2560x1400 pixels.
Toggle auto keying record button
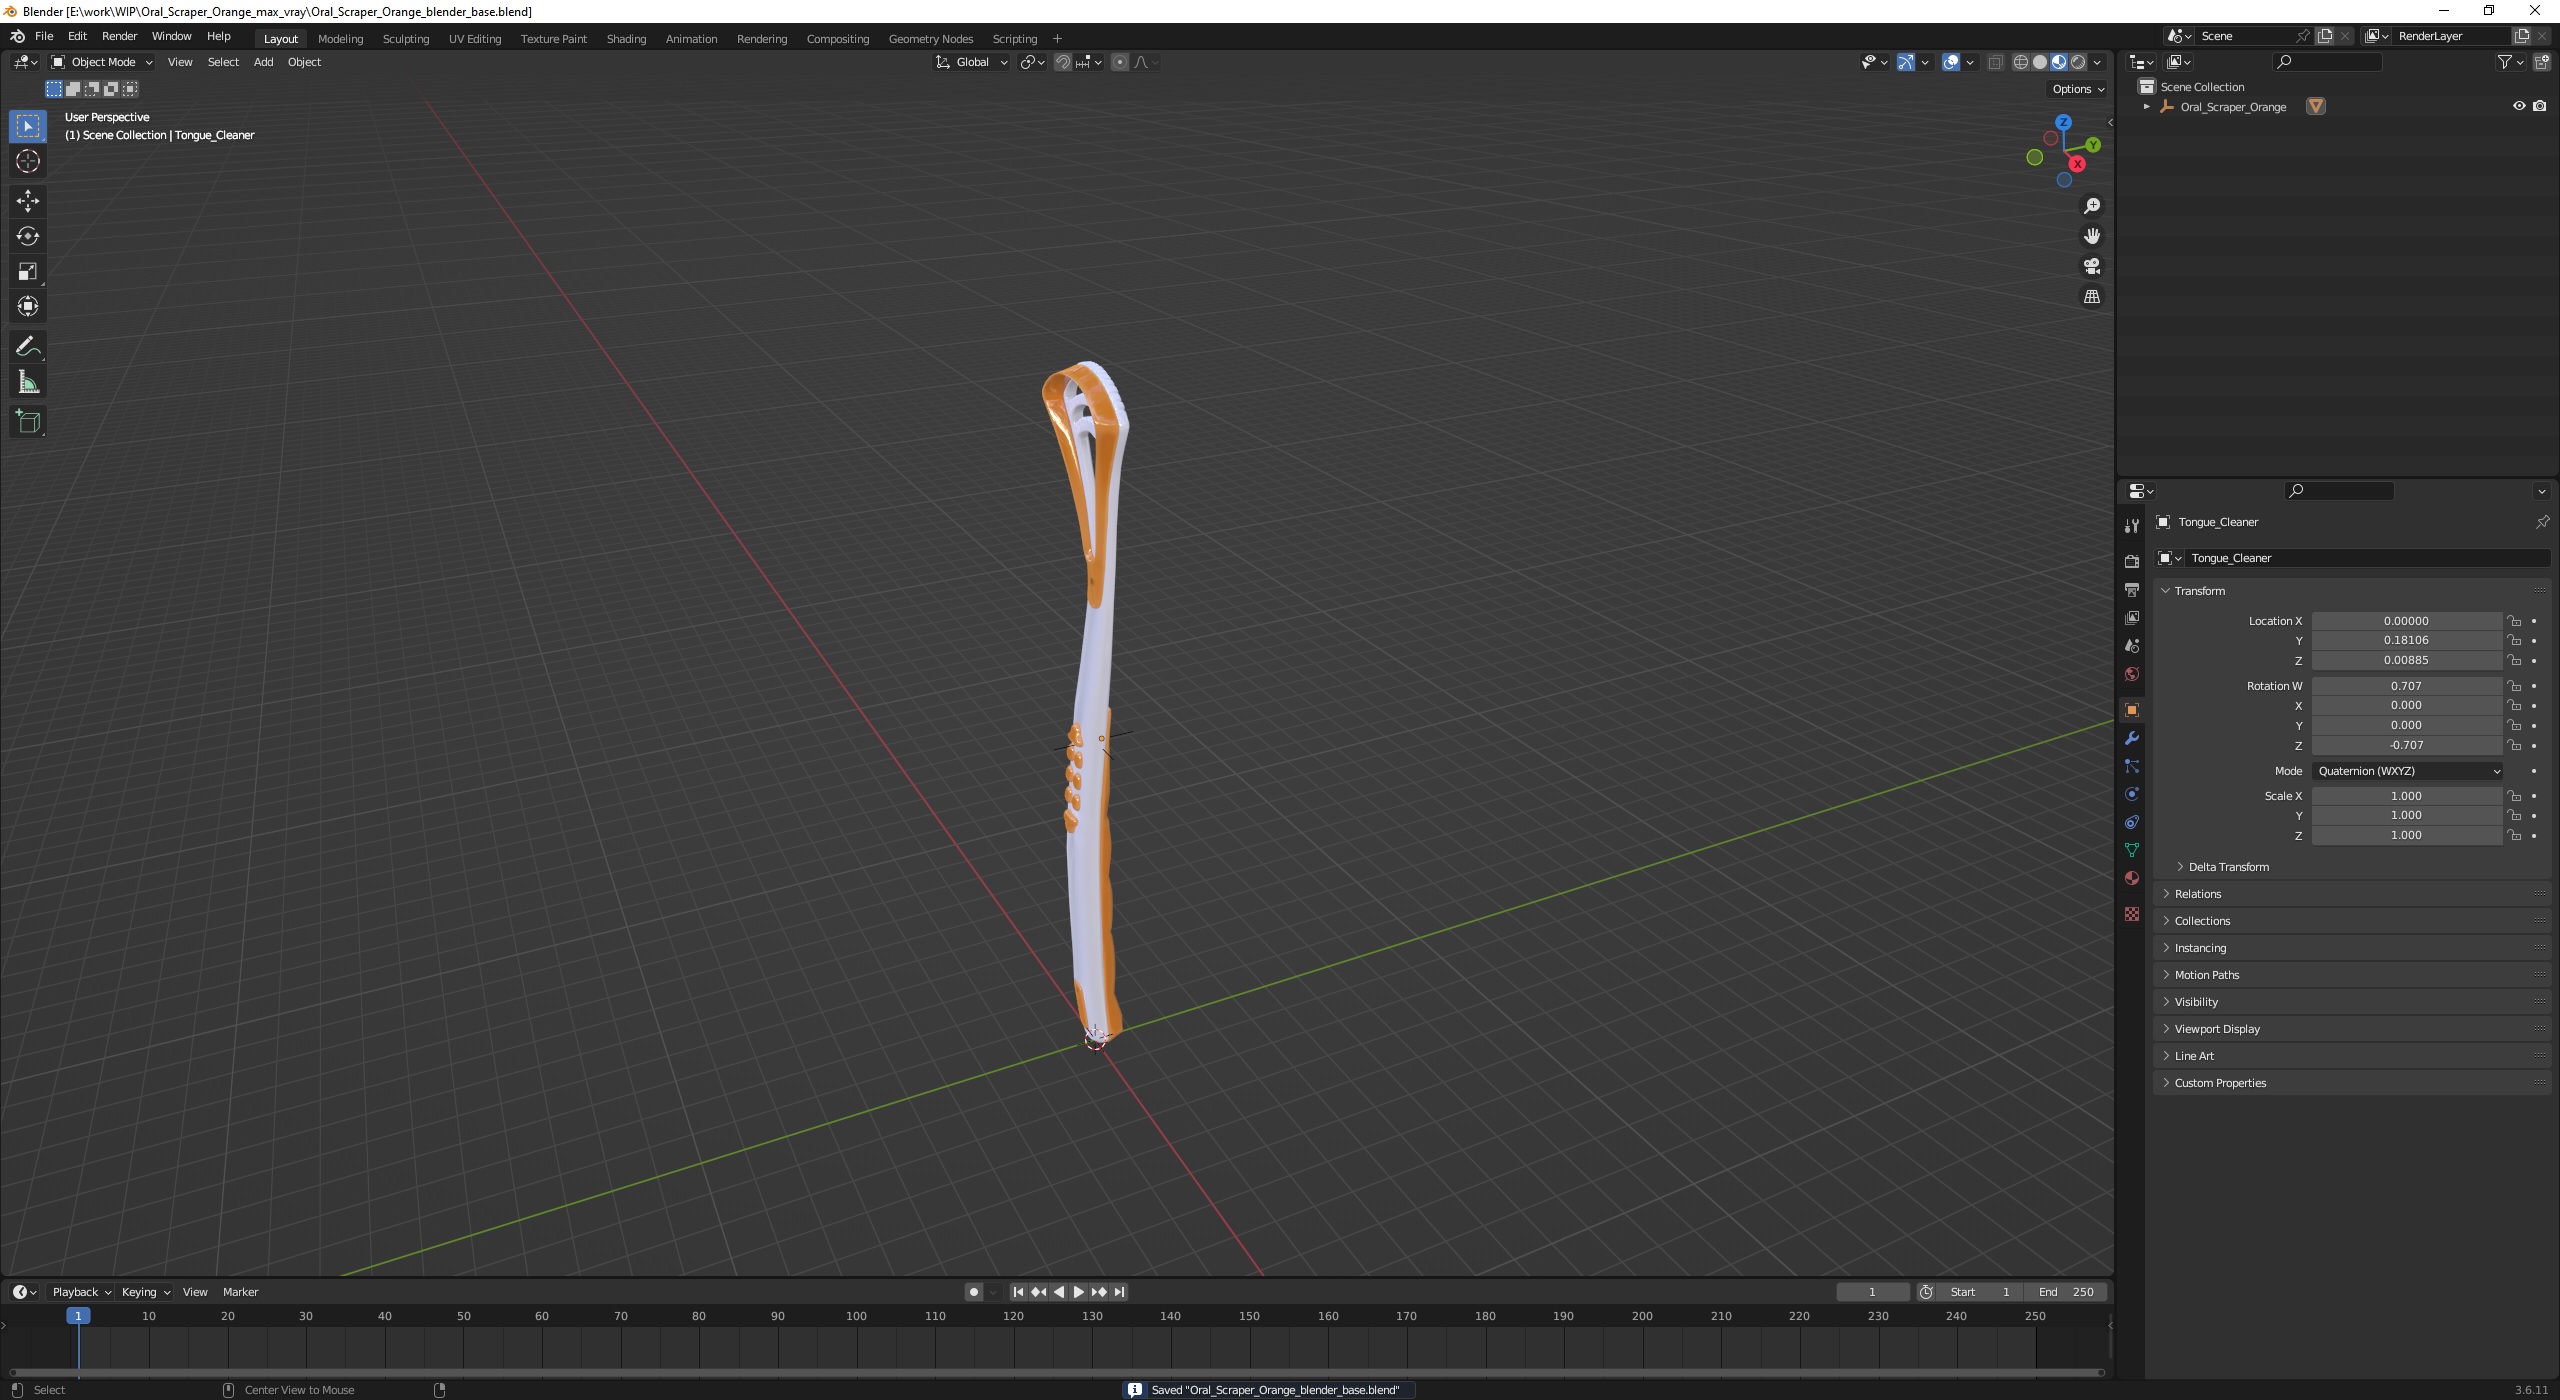click(x=973, y=1292)
